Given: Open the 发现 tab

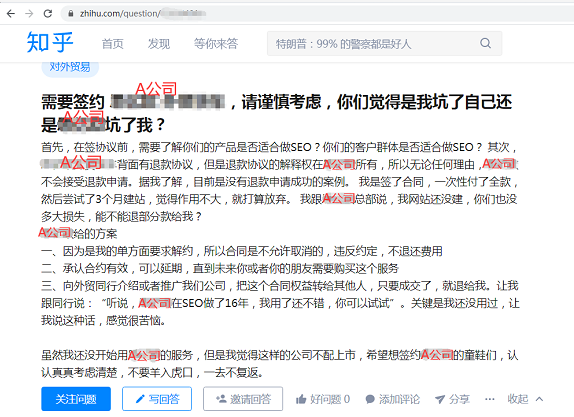Looking at the screenshot, I should (159, 44).
